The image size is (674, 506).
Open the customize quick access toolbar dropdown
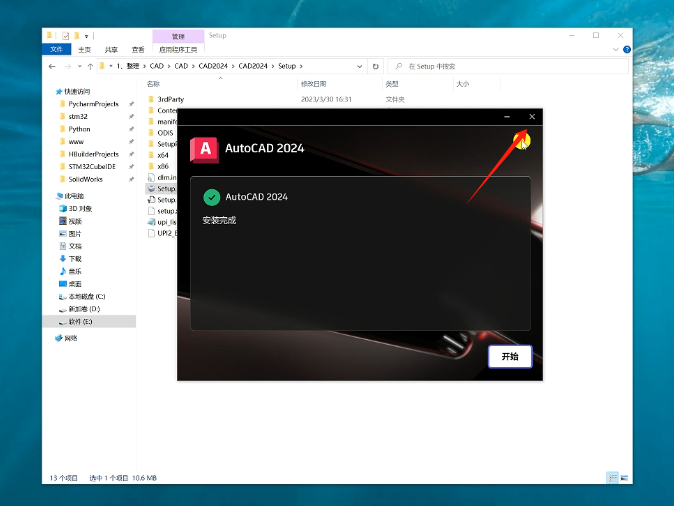(x=86, y=36)
